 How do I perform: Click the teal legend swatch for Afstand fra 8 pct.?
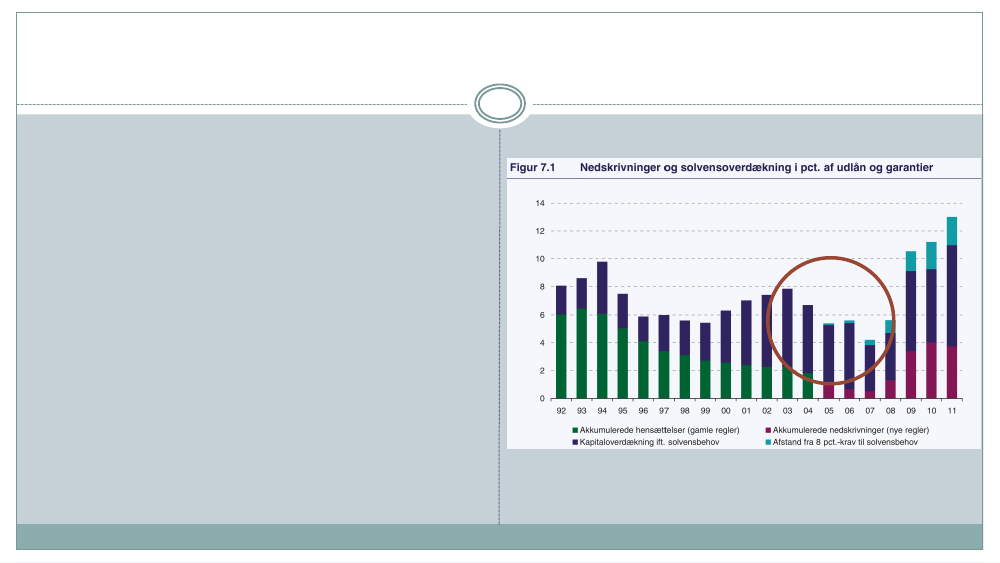[767, 441]
